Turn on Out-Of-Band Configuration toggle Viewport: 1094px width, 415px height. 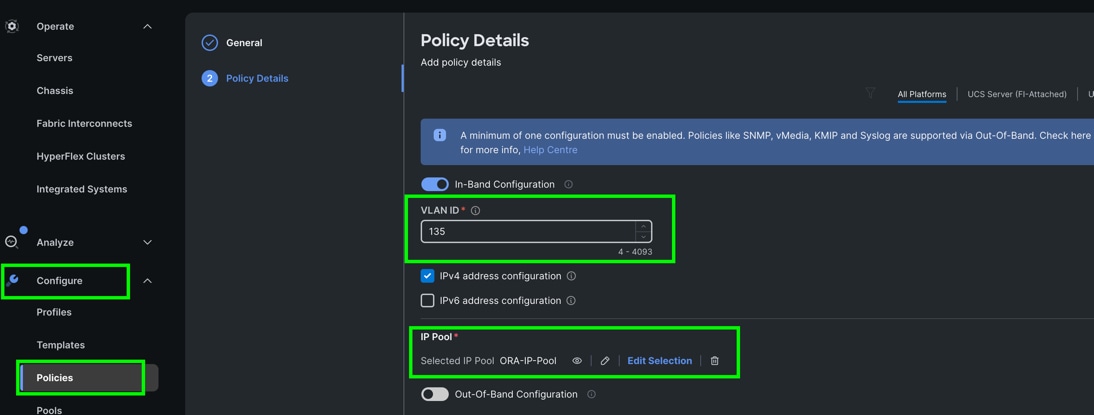pos(435,395)
